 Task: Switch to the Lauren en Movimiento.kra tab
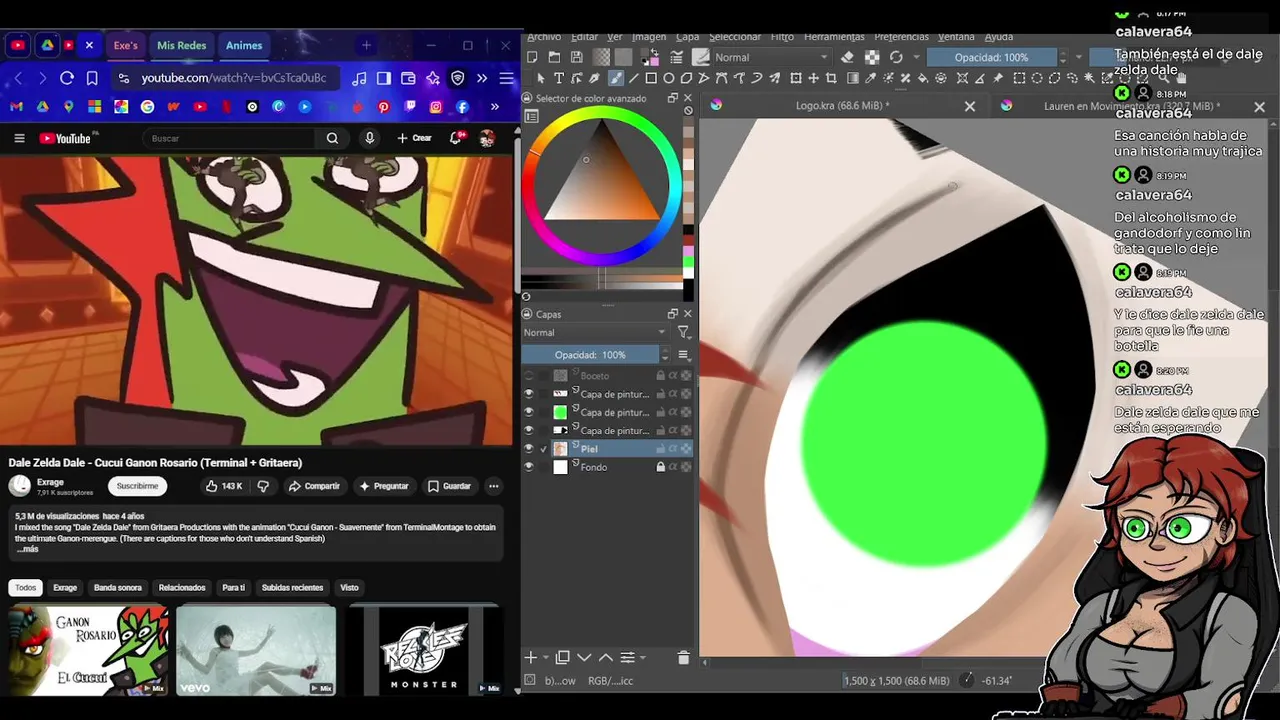(x=1131, y=106)
